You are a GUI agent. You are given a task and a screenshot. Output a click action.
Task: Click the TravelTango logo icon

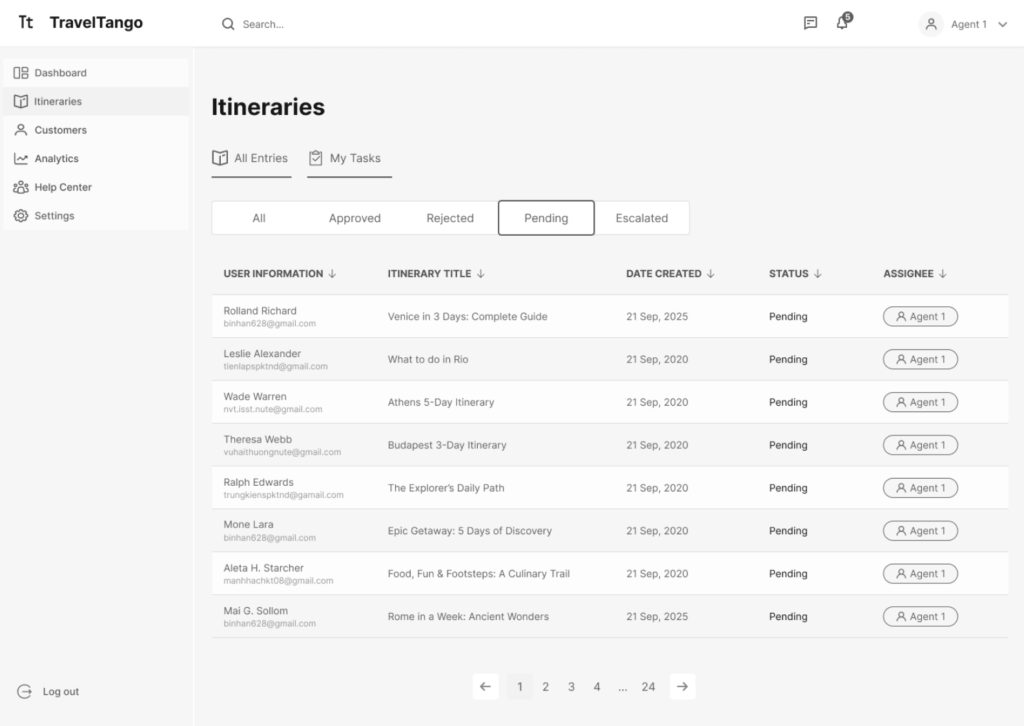point(26,23)
